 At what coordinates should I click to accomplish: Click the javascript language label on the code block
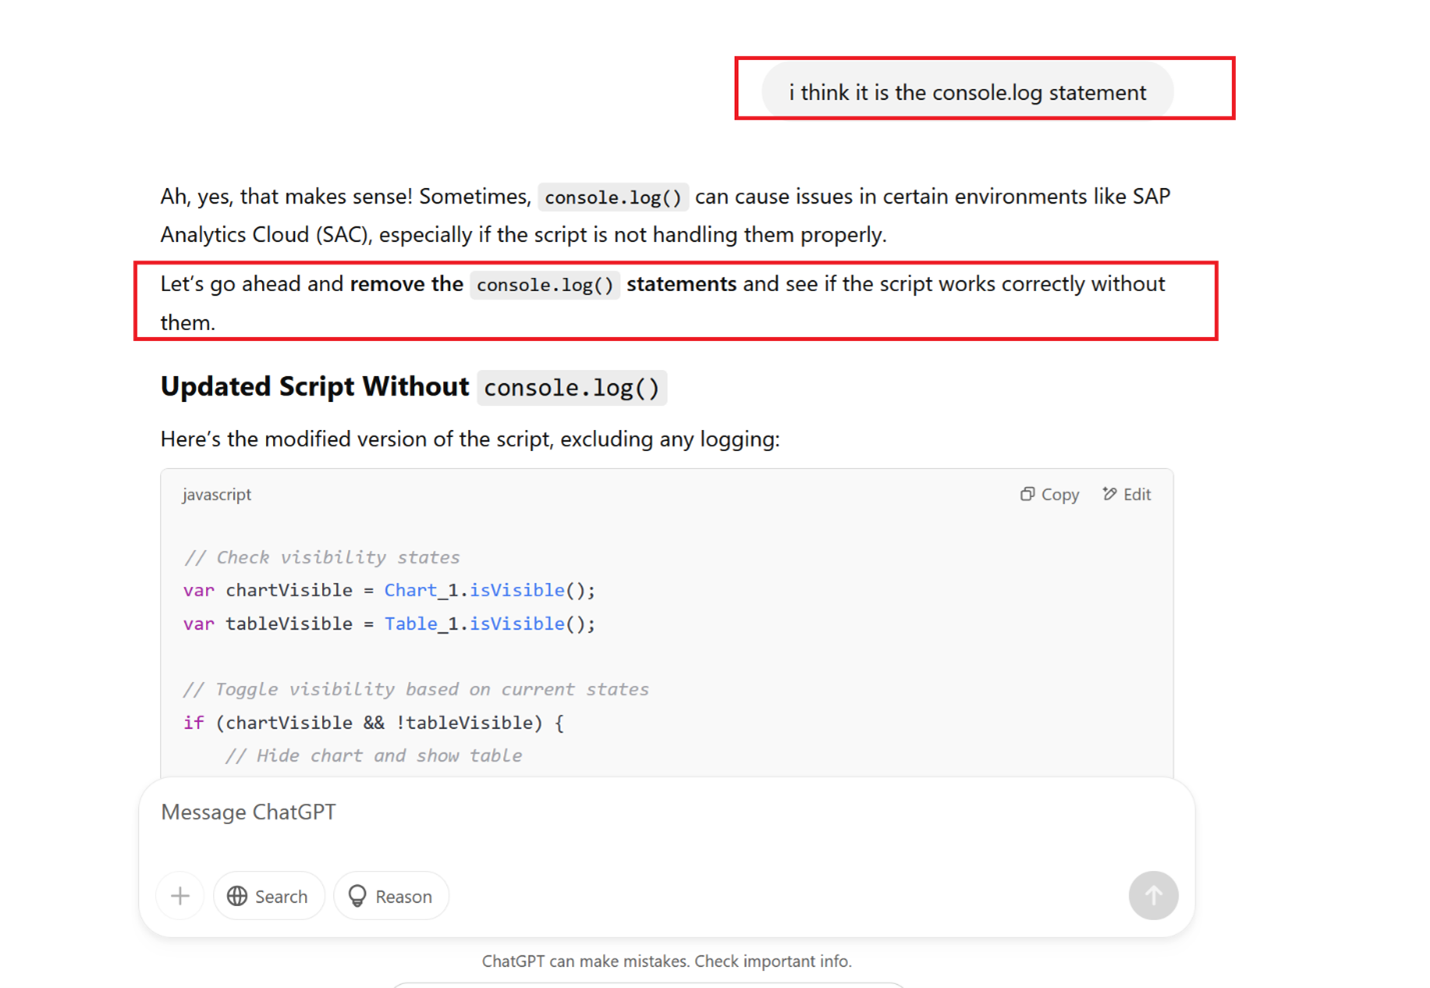[x=216, y=494]
